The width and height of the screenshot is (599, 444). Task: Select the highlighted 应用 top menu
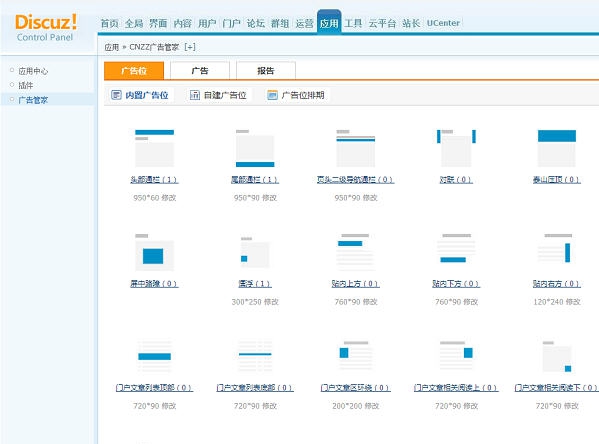[x=329, y=23]
